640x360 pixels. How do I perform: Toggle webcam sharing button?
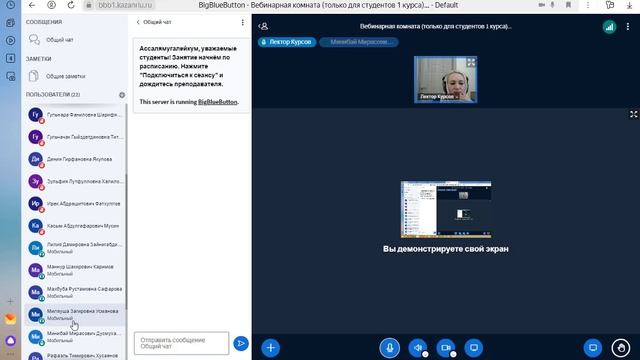[x=445, y=348]
